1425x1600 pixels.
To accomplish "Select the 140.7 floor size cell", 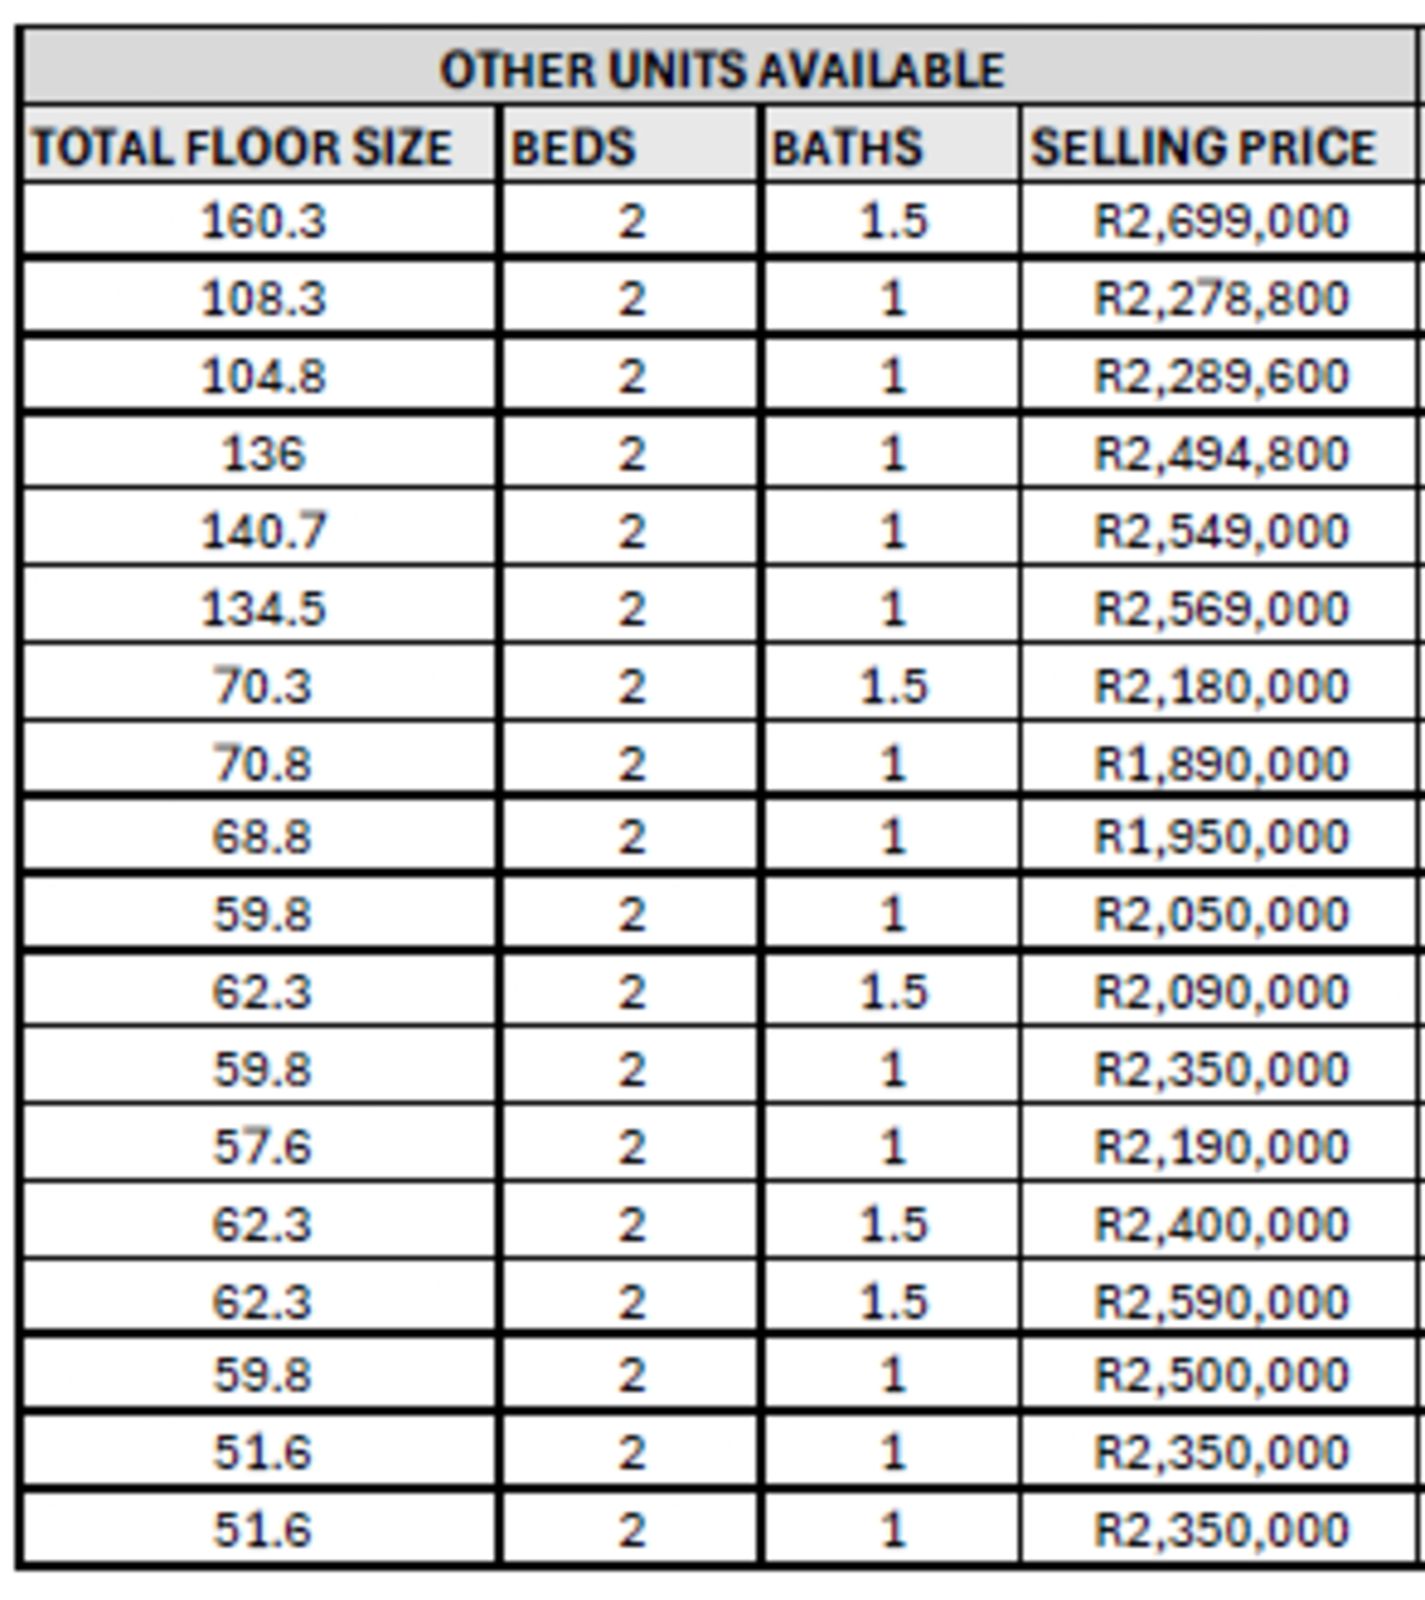I will click(263, 530).
